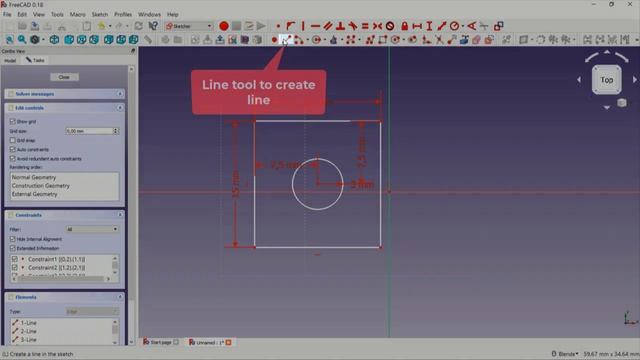
Task: Apply the Point on object constraint
Action: point(290,26)
